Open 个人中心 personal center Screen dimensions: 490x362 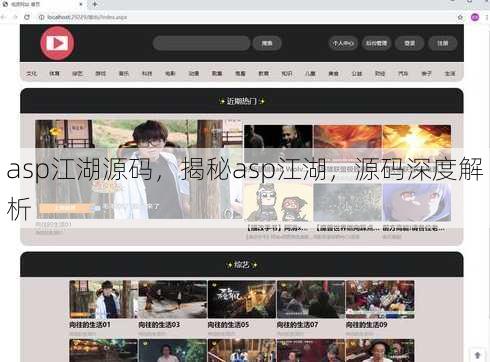343,43
